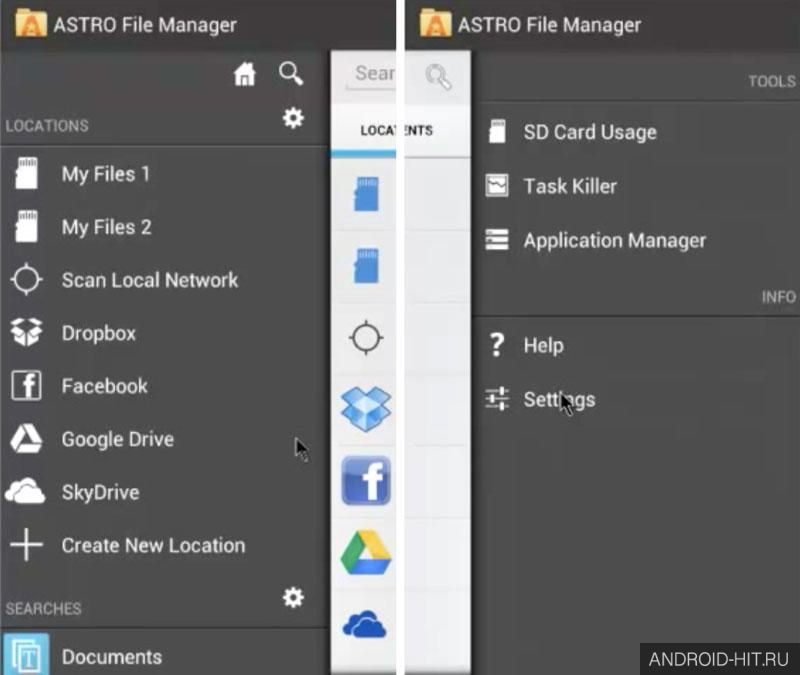
Task: Tap the home icon in left panel
Action: 244,74
